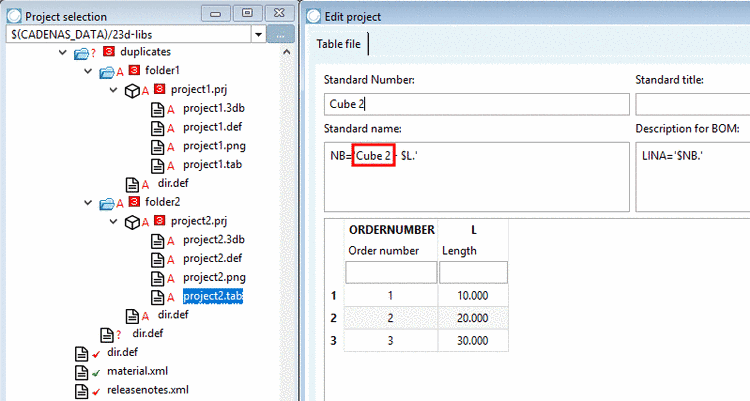The image size is (750, 401).
Task: Click filter field under Order number
Action: 391,272
